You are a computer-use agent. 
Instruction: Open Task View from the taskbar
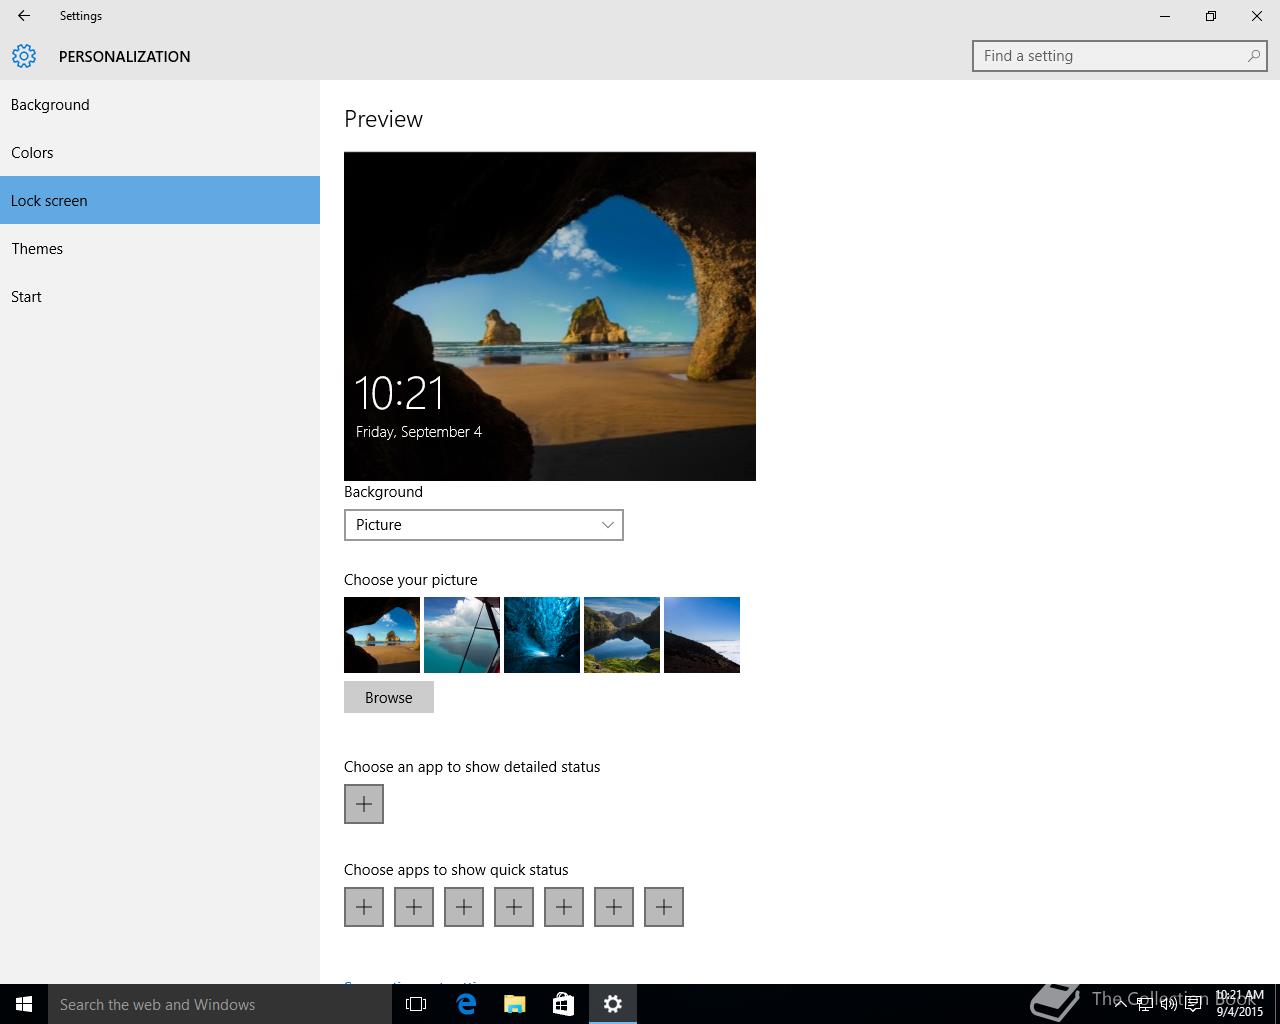coord(416,1004)
